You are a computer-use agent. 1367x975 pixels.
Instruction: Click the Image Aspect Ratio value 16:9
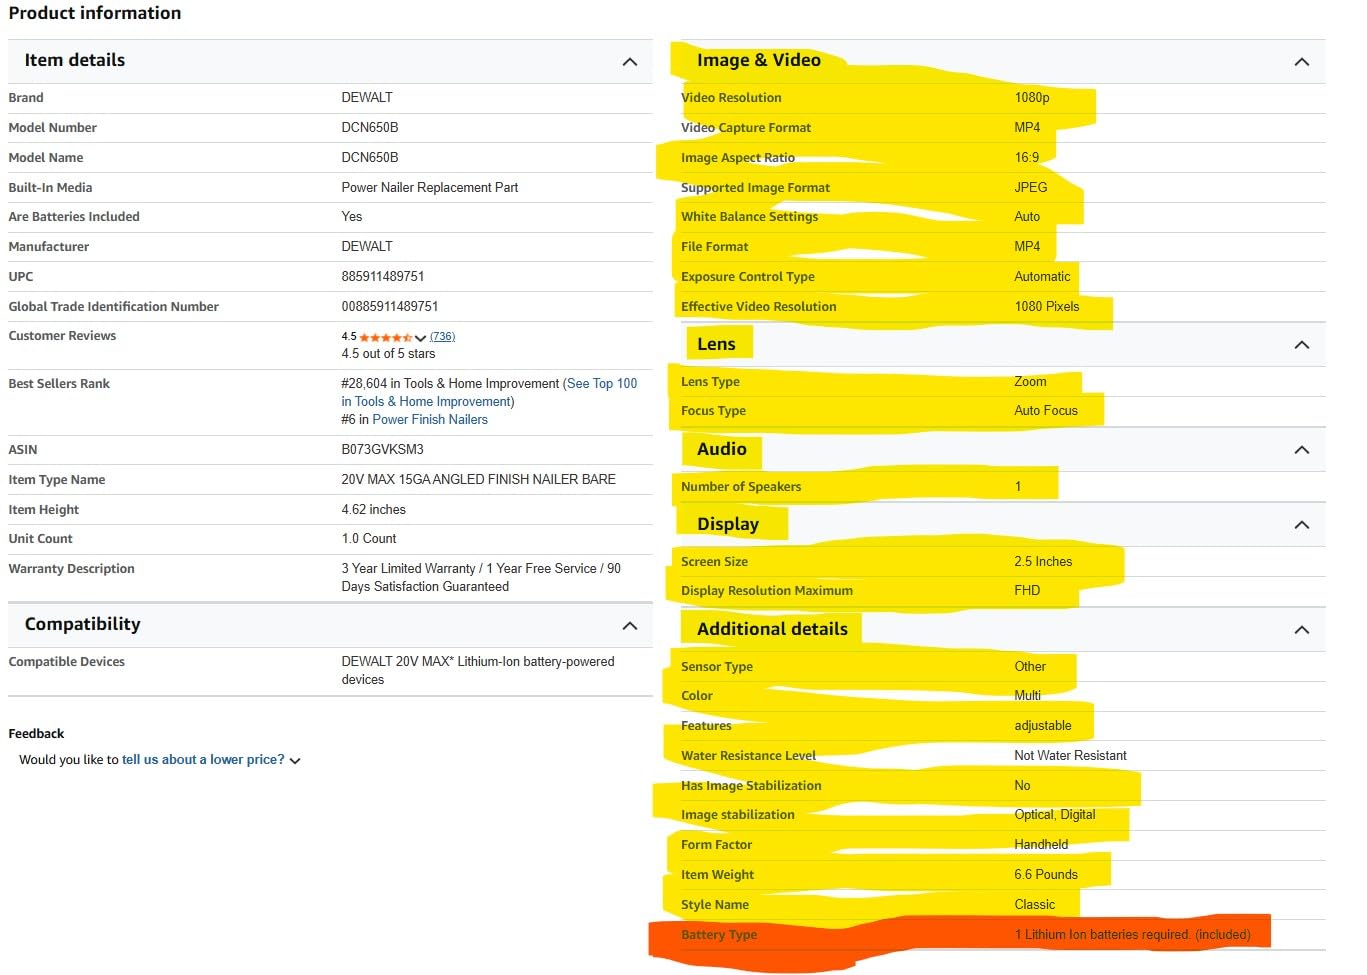coord(1027,158)
